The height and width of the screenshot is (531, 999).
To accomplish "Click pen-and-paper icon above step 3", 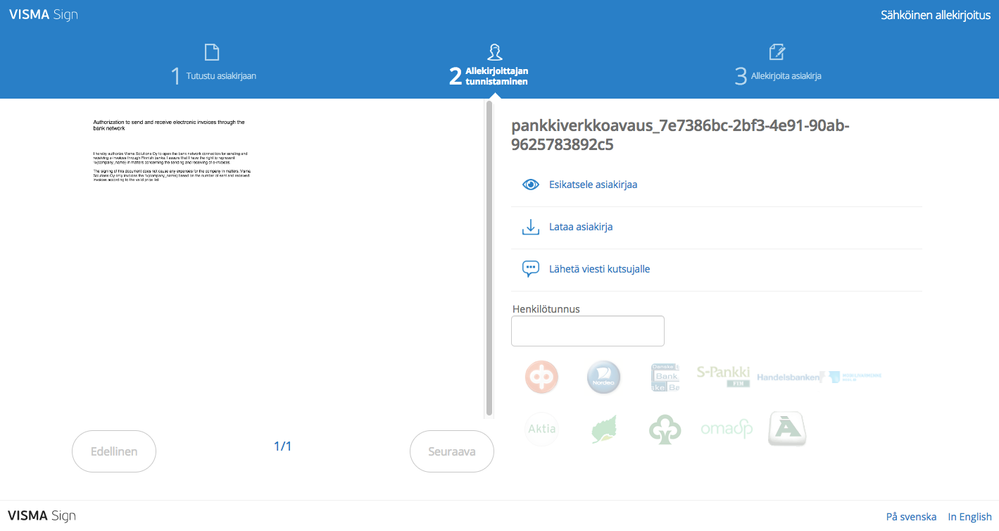I will 777,52.
